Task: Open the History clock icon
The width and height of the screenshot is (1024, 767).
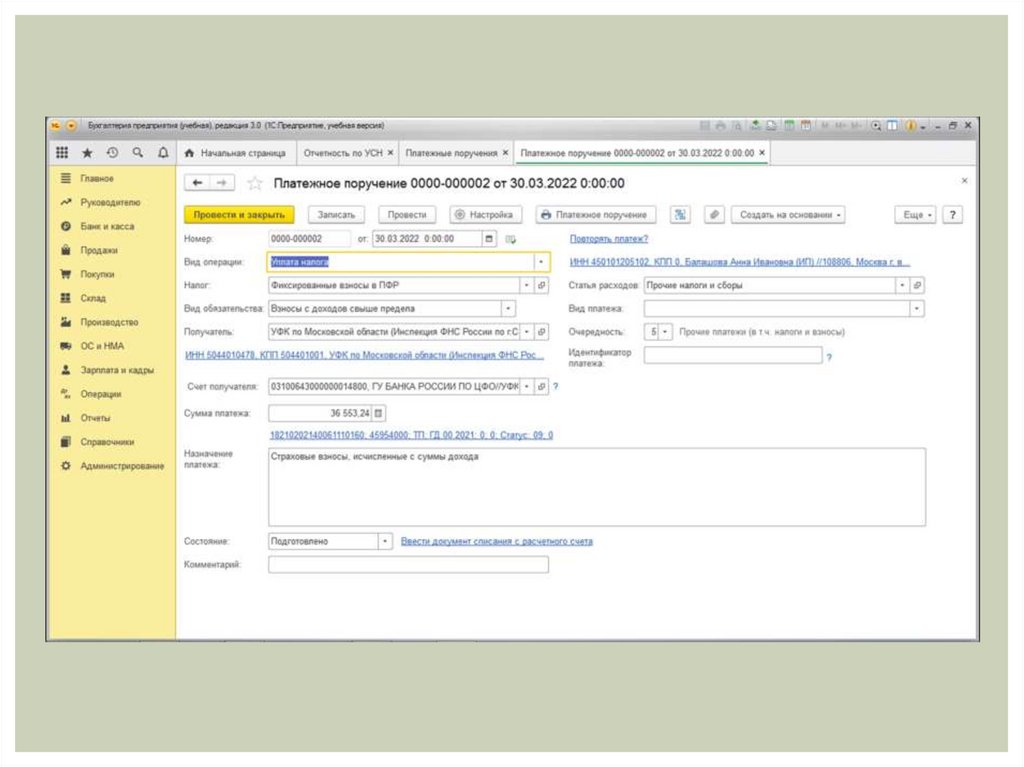Action: [x=112, y=153]
